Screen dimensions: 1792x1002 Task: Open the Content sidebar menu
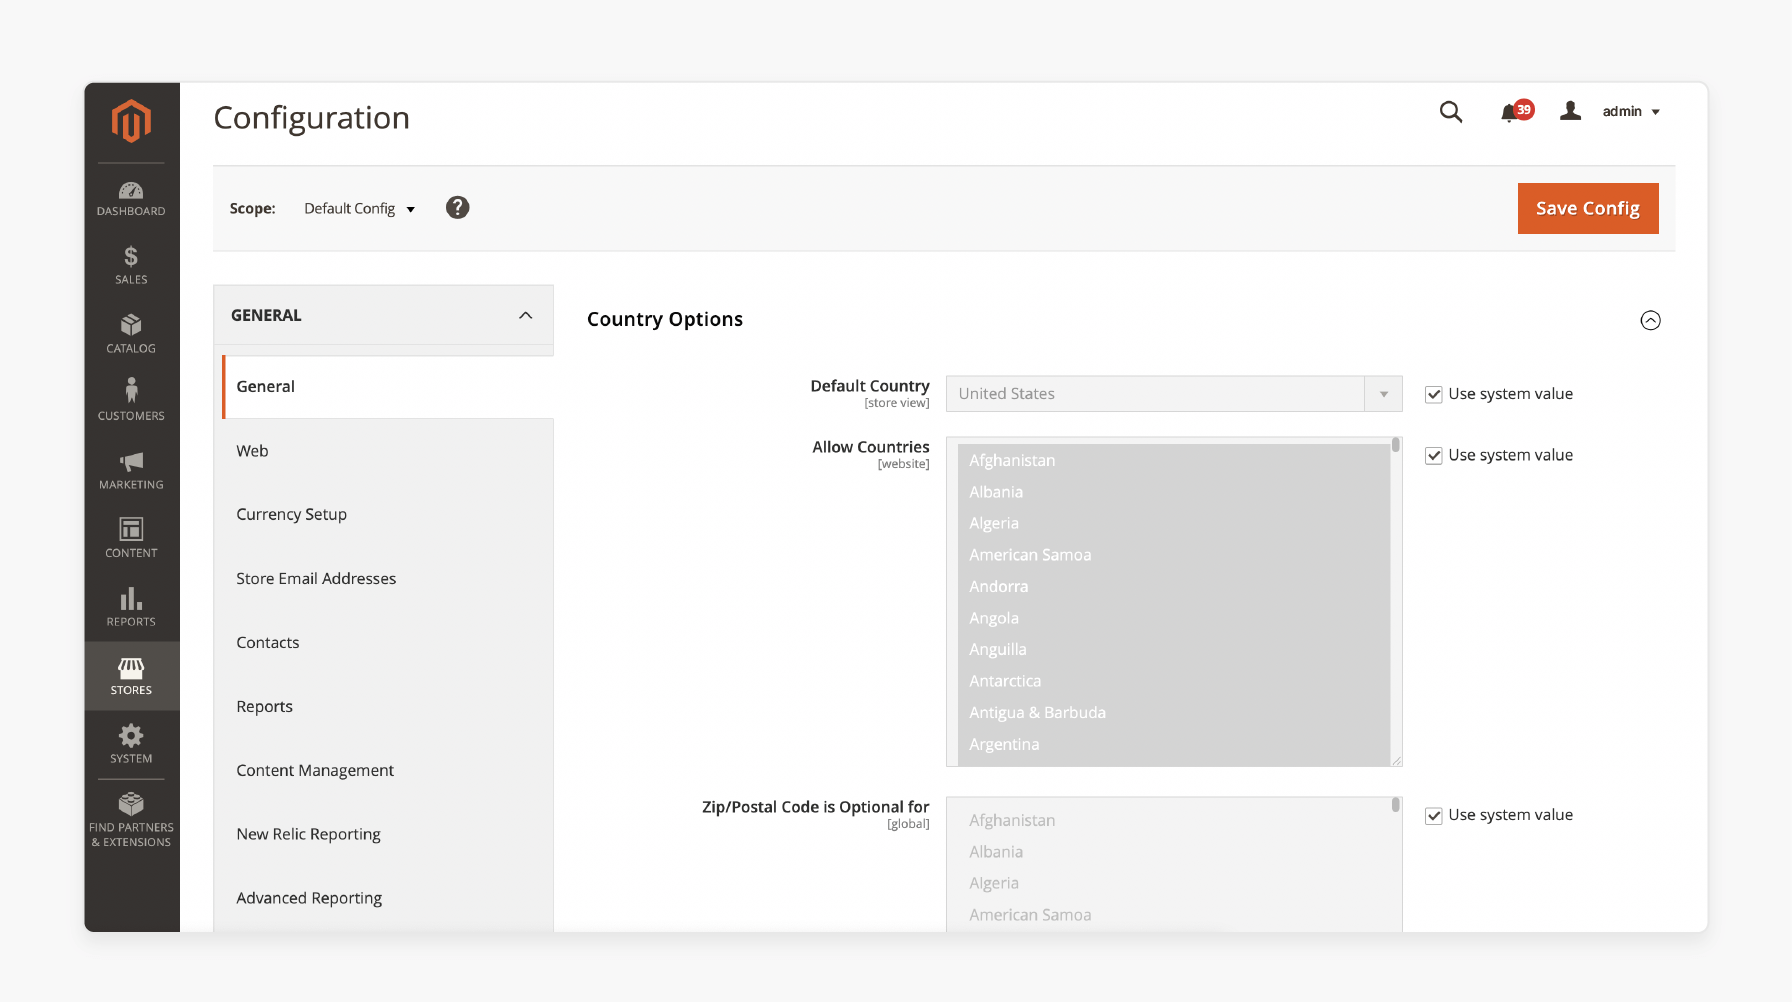[x=131, y=538]
